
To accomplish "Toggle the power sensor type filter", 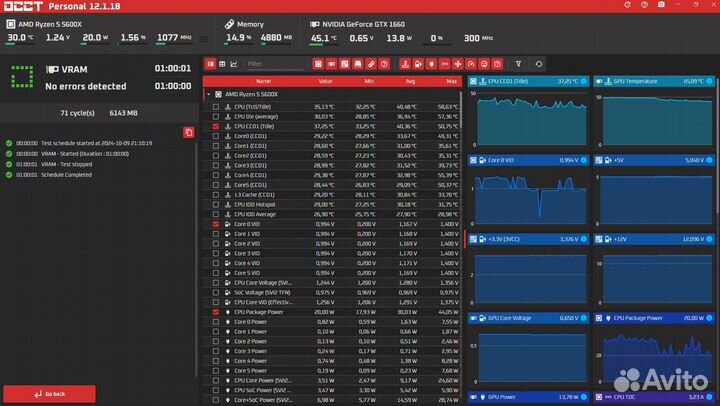I will coord(431,64).
